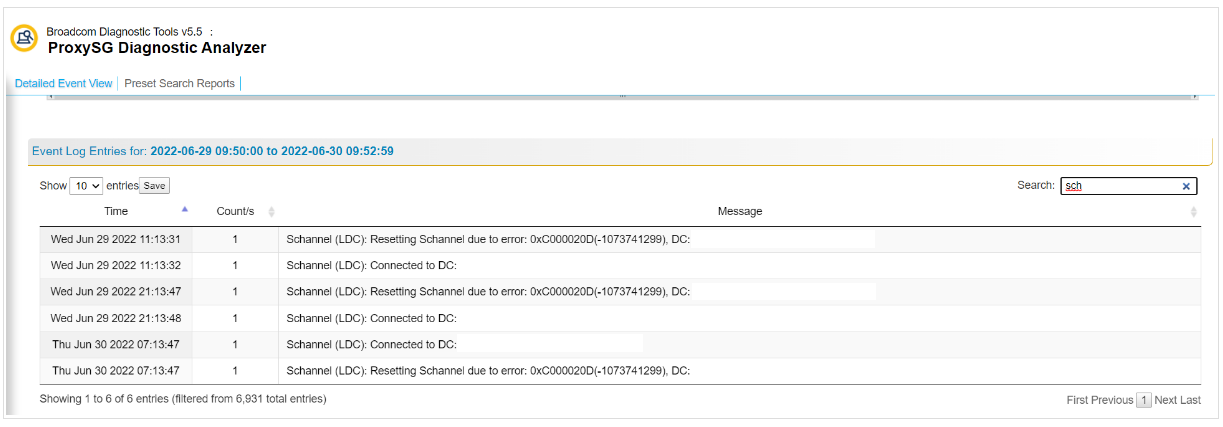Image resolution: width=1223 pixels, height=427 pixels.
Task: Click the Showing 1 to 6 entries info text
Action: (183, 399)
